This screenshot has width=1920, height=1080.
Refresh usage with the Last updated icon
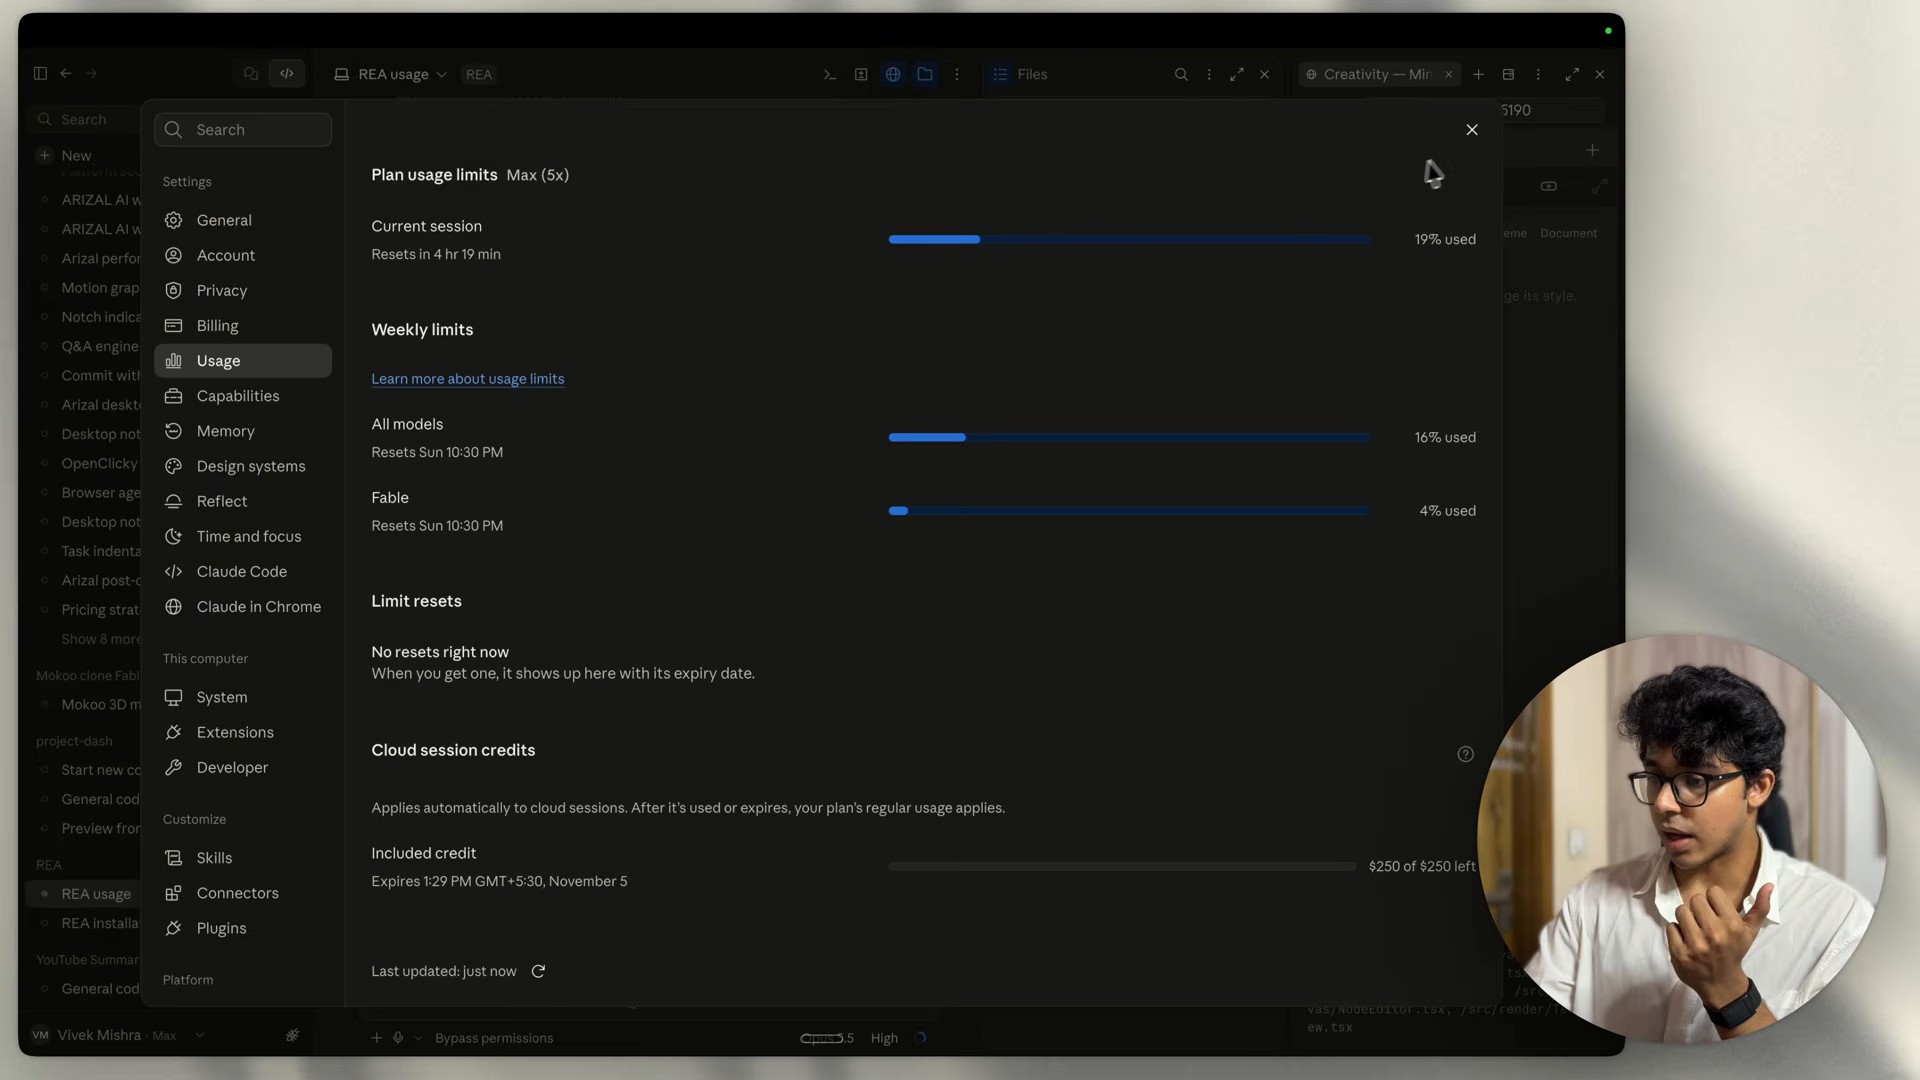pos(538,971)
